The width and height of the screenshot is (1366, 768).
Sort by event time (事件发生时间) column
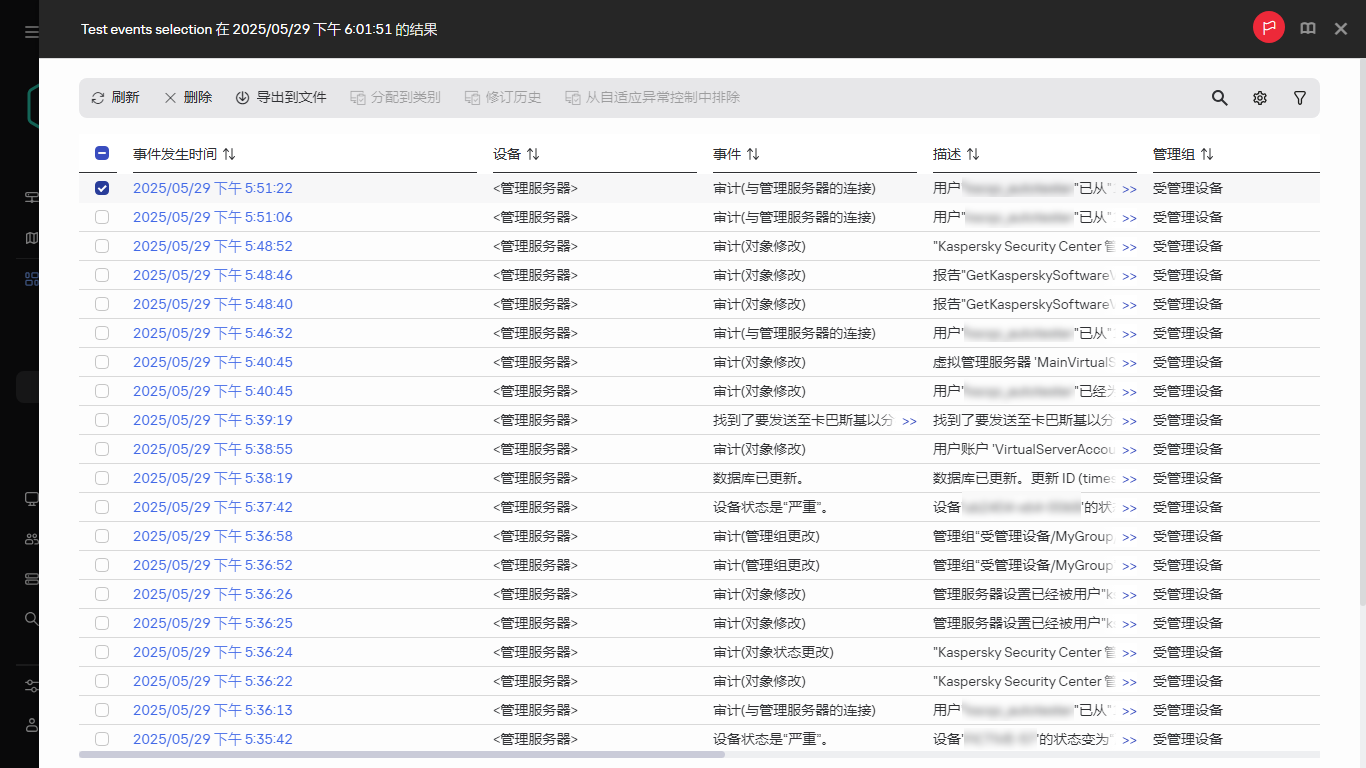[x=229, y=154]
